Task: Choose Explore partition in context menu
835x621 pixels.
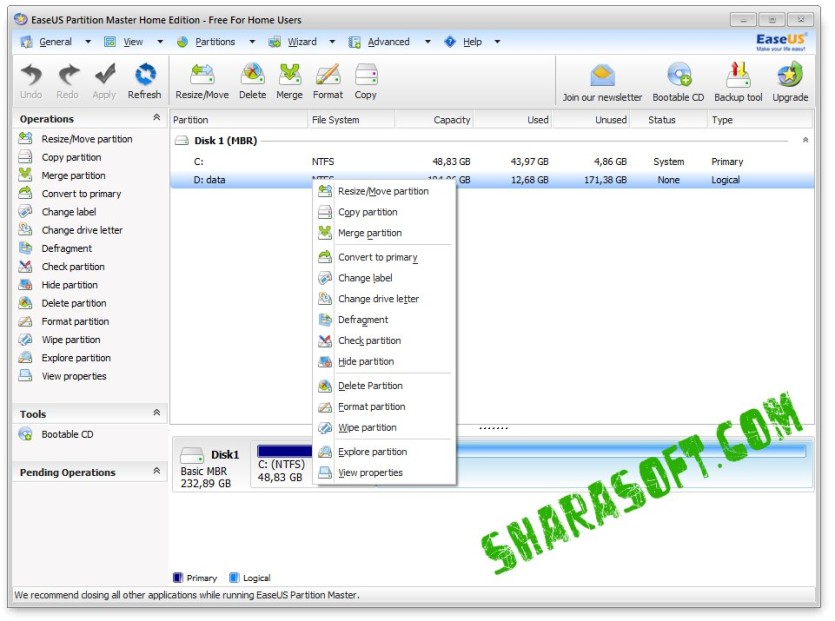Action: click(383, 452)
